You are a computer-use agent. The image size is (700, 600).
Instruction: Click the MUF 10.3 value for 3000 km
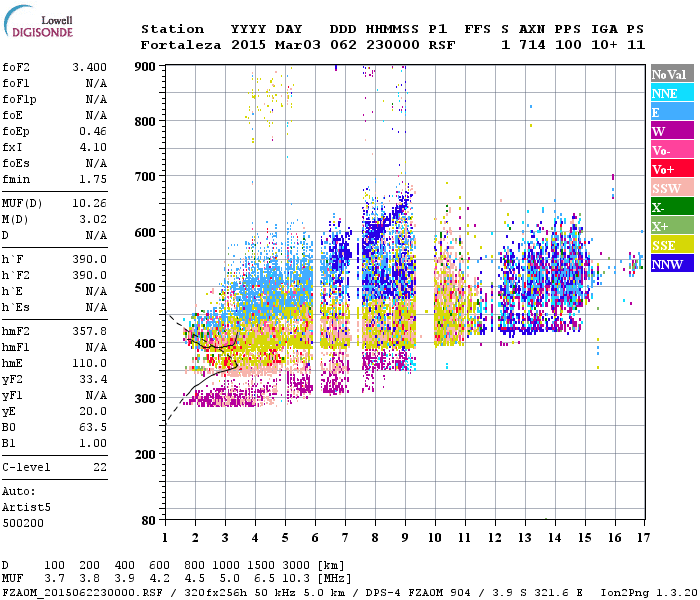coord(296,579)
